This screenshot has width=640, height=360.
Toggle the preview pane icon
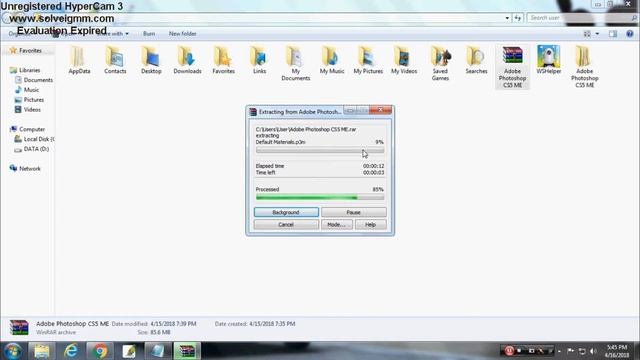613,34
